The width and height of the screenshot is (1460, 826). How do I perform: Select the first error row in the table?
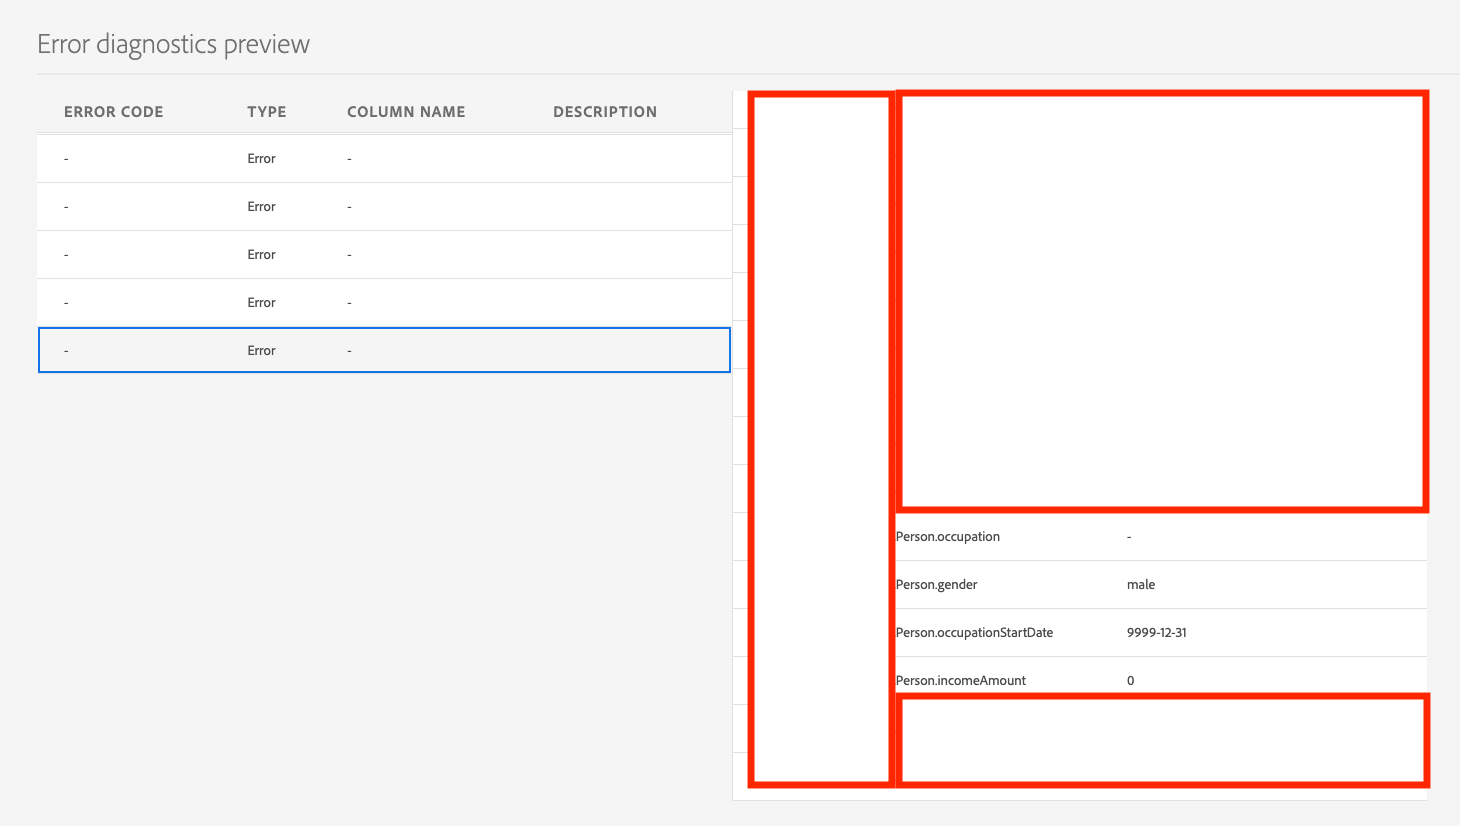click(383, 159)
